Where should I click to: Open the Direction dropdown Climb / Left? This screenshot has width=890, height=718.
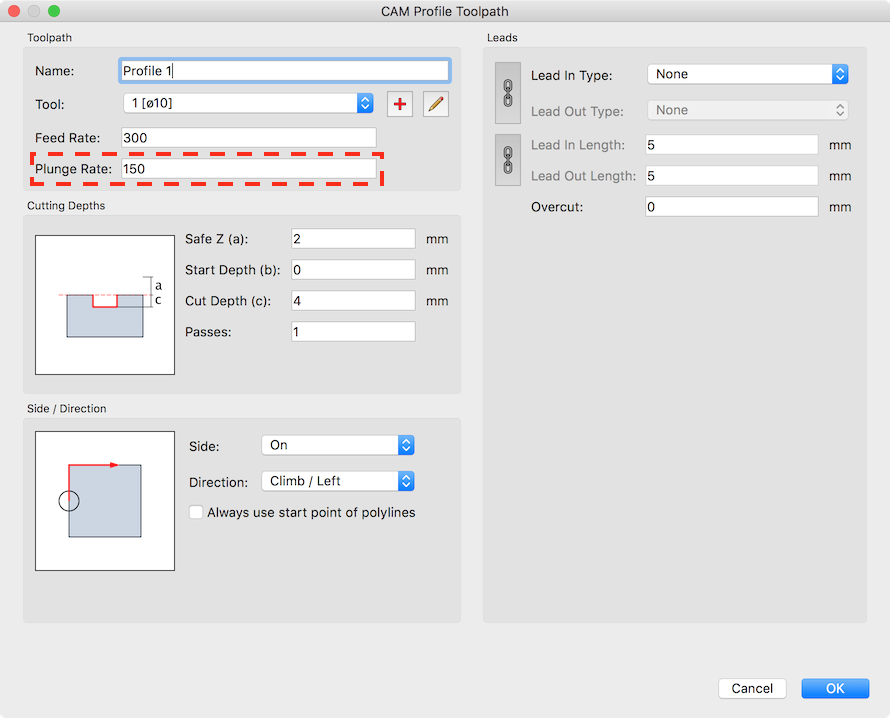pos(337,481)
